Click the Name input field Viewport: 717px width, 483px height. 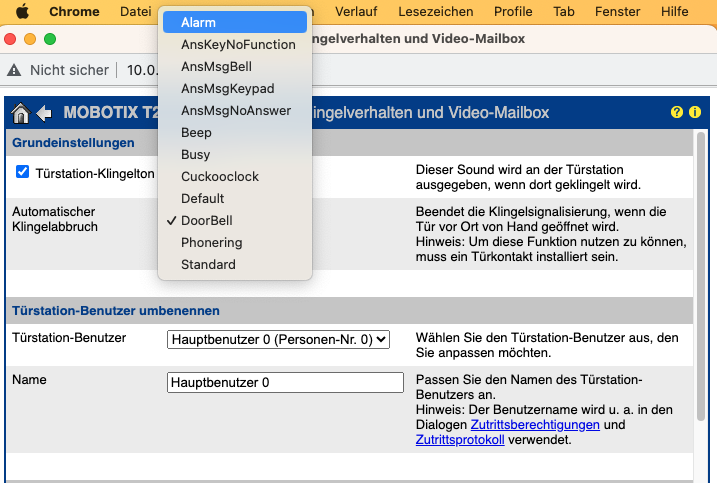285,382
